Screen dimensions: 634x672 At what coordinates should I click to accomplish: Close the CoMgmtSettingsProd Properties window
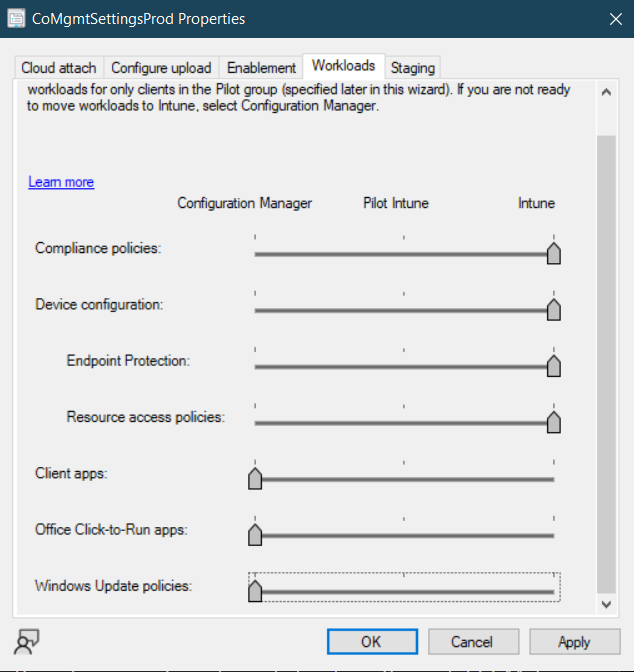pyautogui.click(x=616, y=19)
